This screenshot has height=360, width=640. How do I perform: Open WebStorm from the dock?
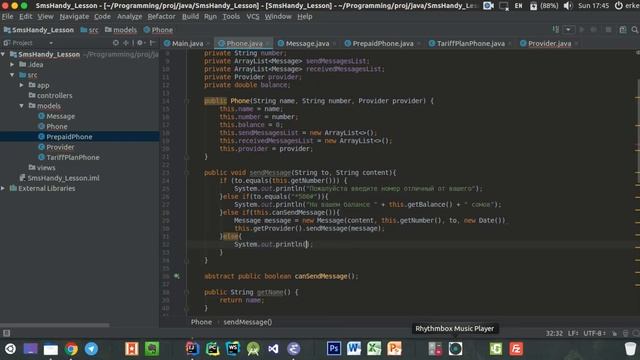pos(233,349)
